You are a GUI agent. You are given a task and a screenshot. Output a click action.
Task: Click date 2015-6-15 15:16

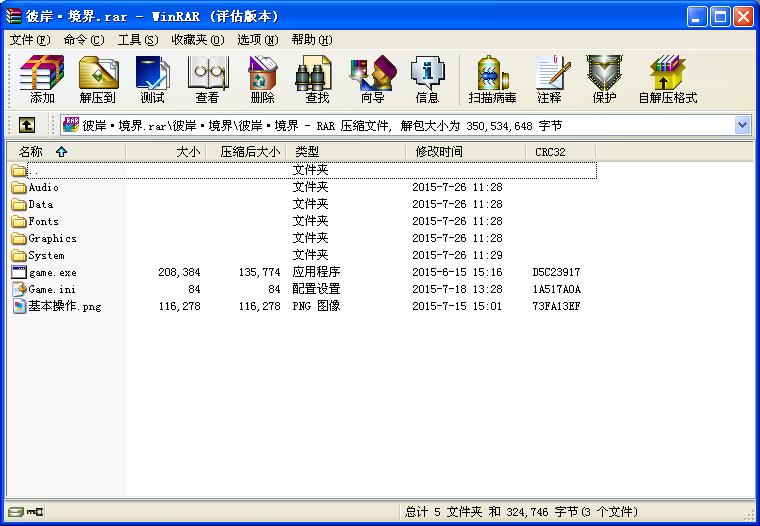[x=457, y=272]
